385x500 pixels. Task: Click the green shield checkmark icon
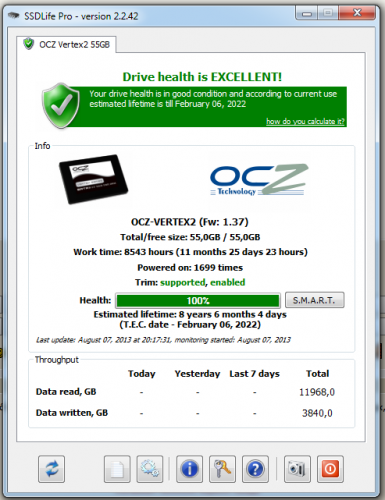coord(61,106)
